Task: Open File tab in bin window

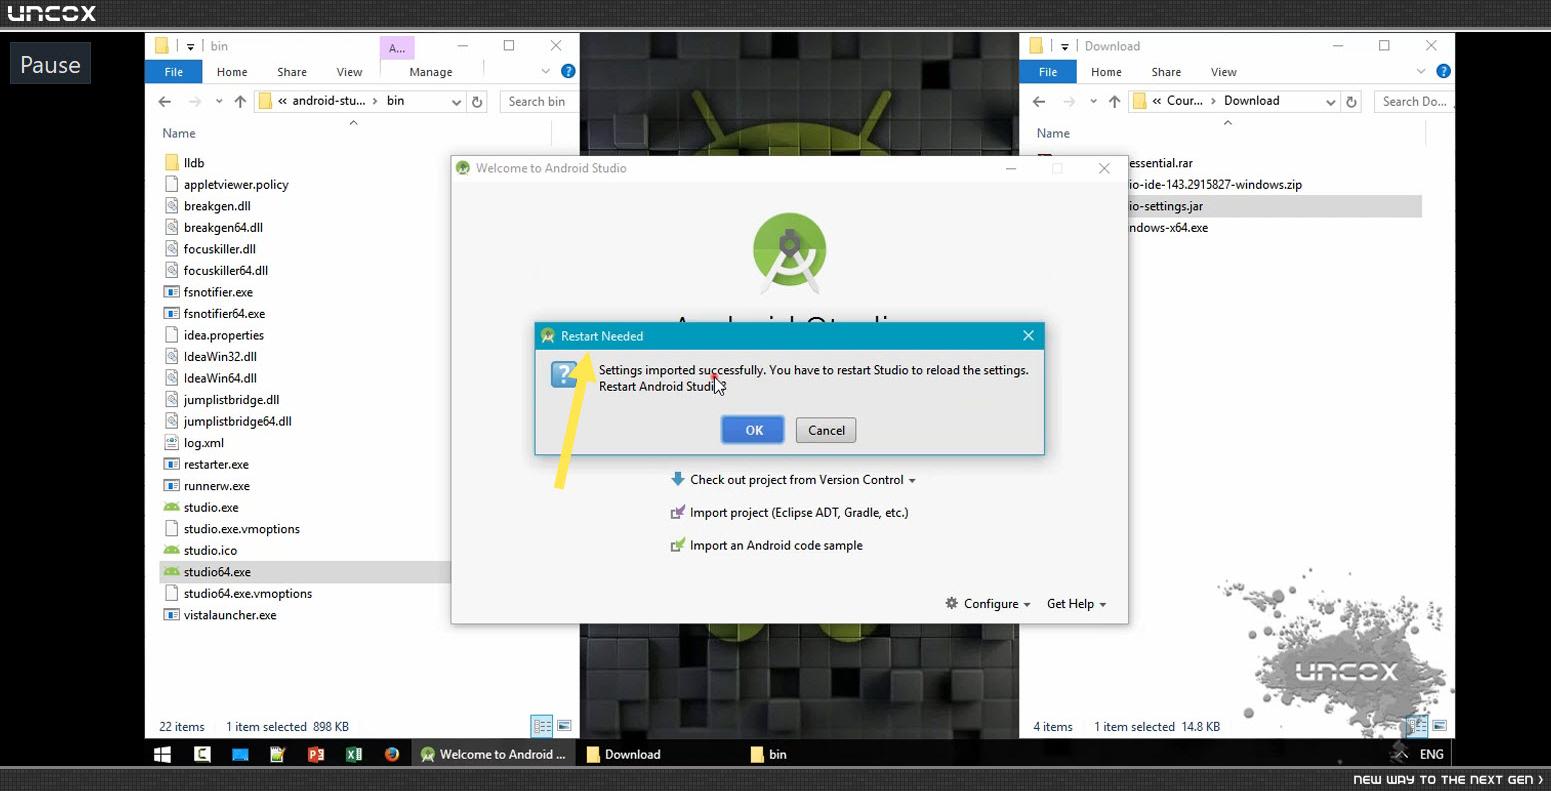Action: (x=173, y=72)
